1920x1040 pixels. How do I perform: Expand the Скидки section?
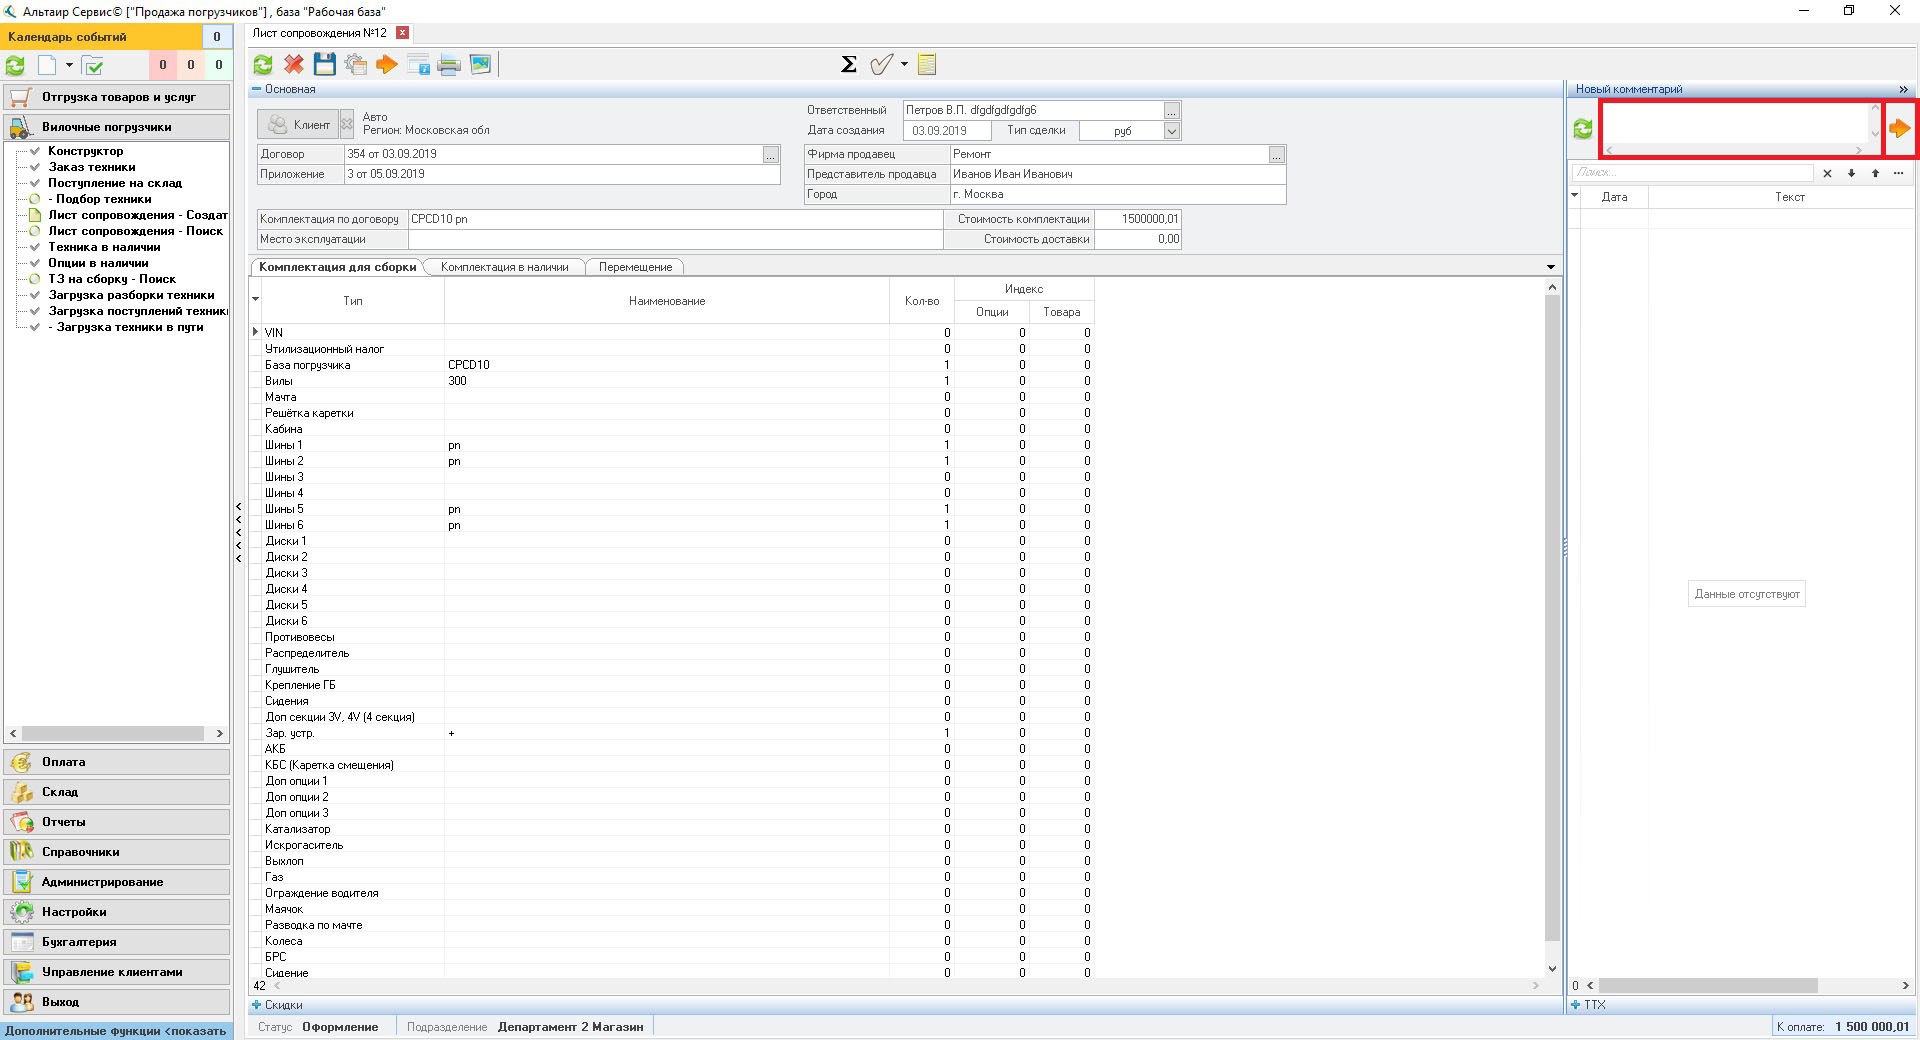(256, 1005)
